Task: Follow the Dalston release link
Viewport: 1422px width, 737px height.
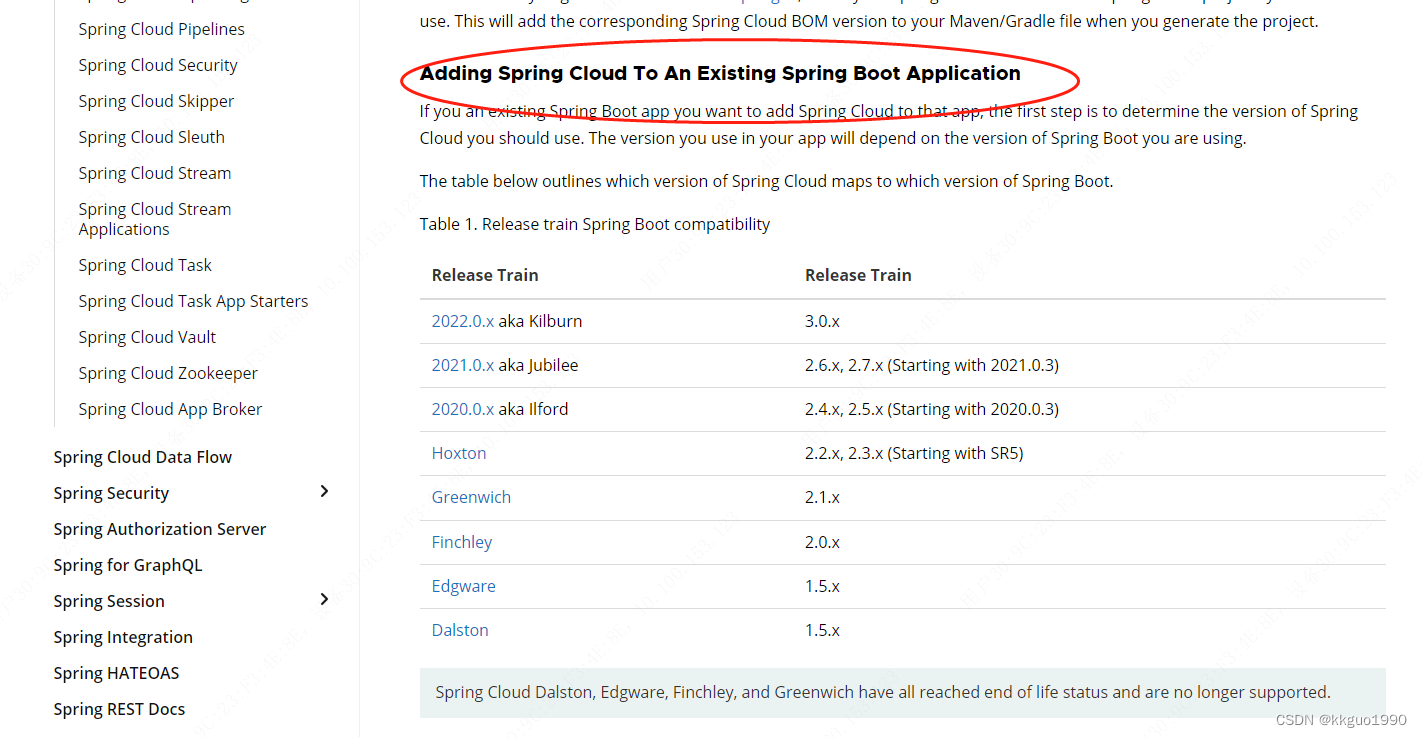Action: click(460, 629)
